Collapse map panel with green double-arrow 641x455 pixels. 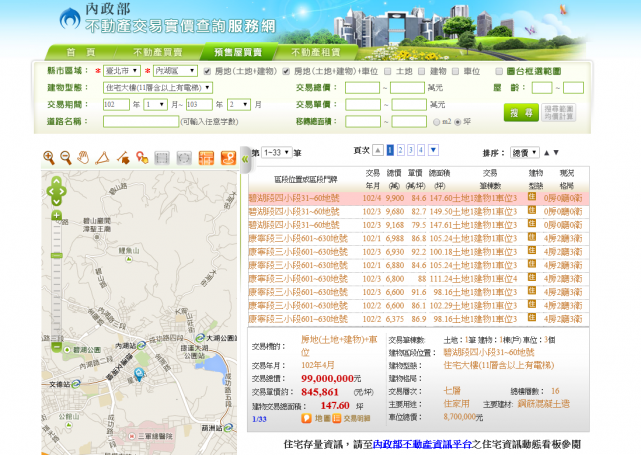(x=243, y=158)
